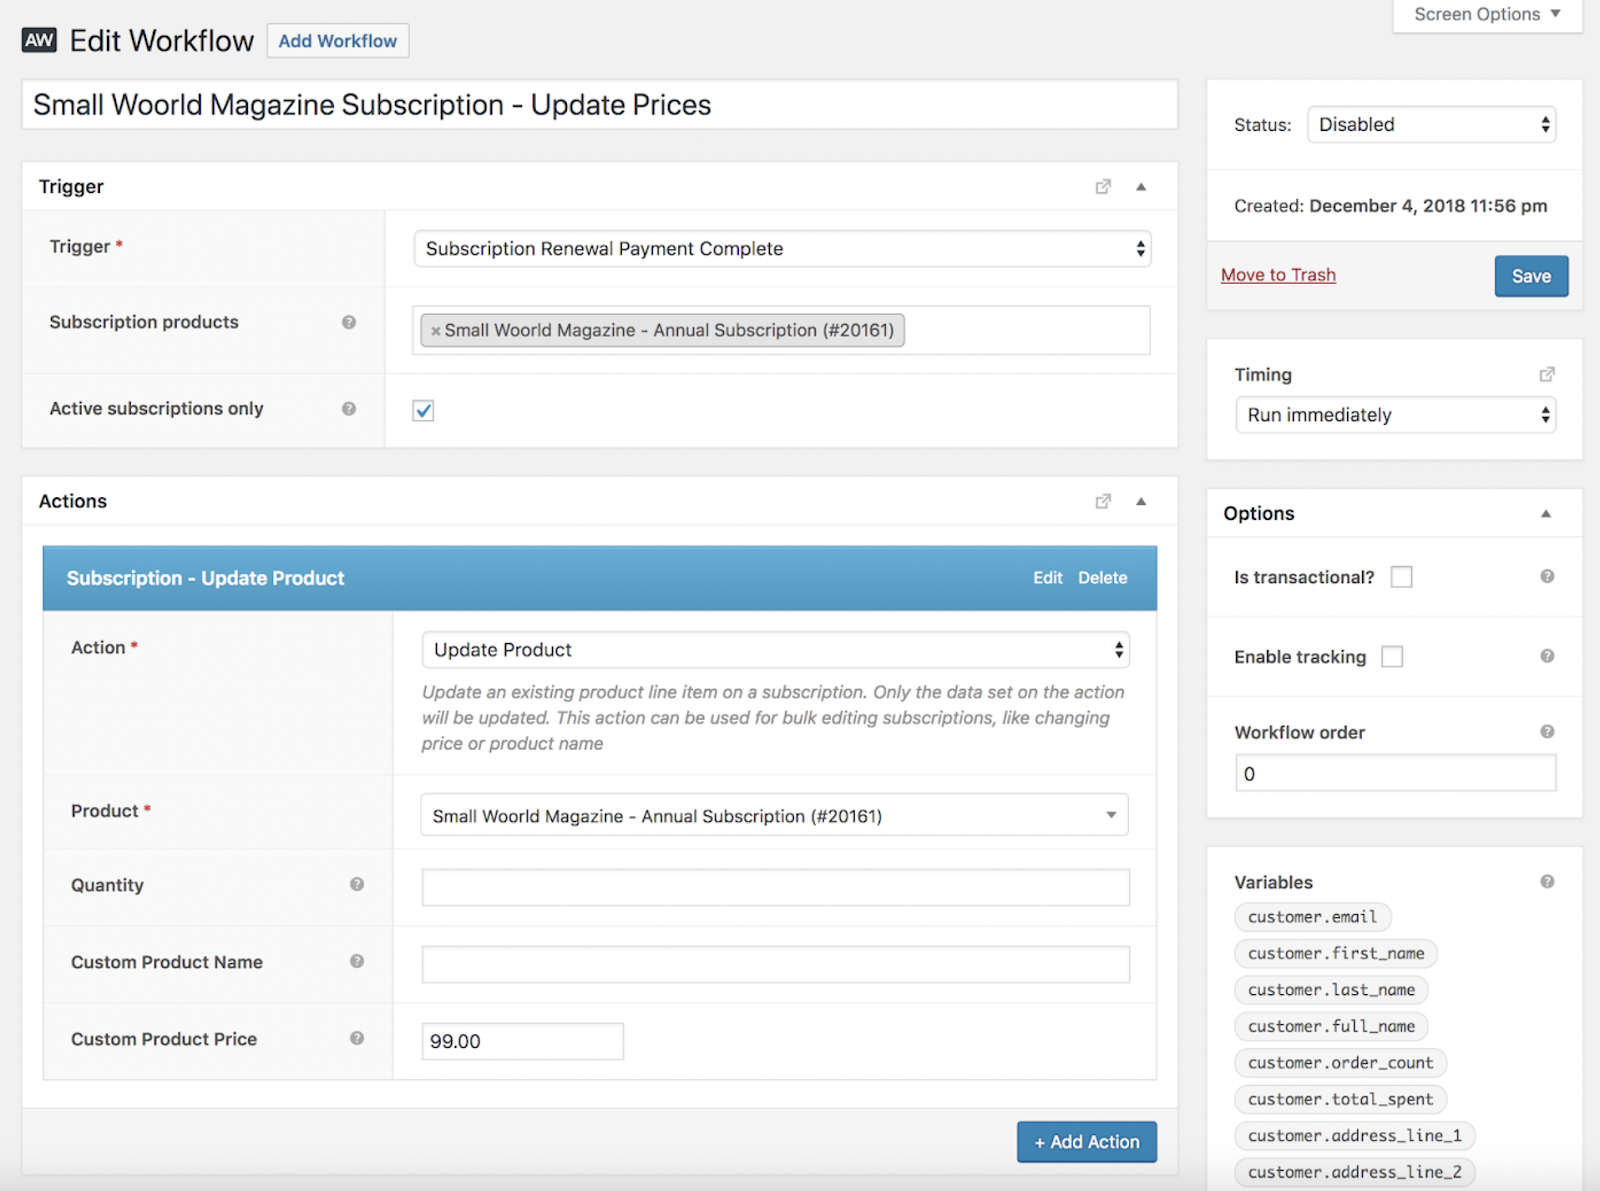Click the Quantity input field

[775, 887]
